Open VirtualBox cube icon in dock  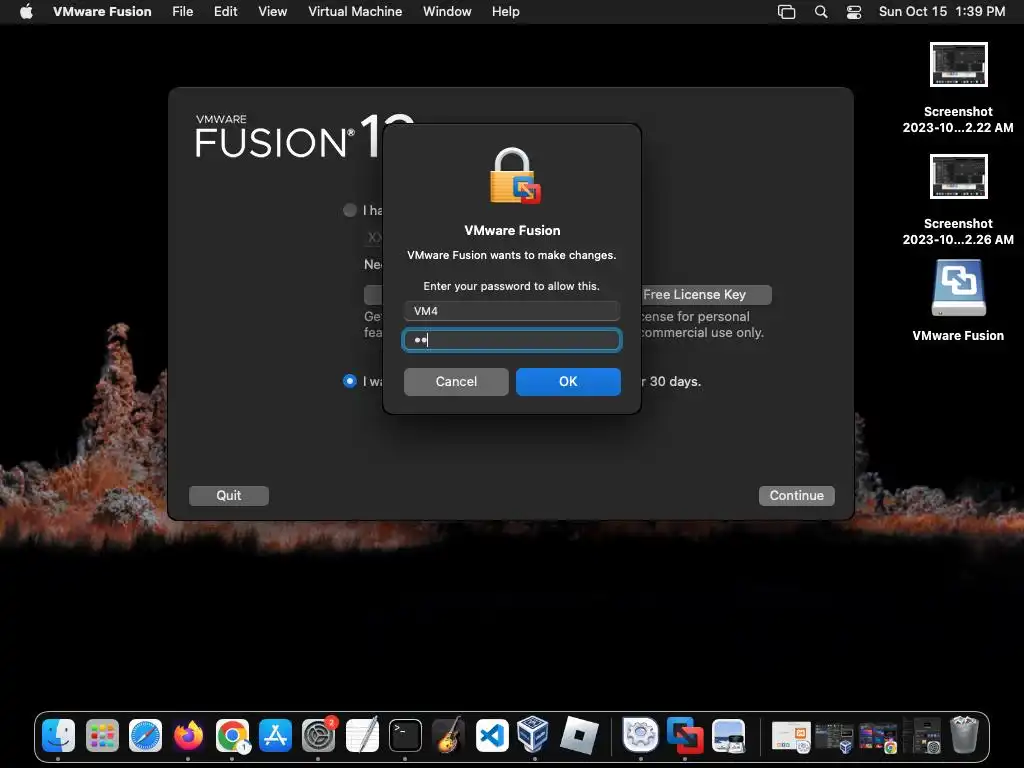(x=533, y=734)
